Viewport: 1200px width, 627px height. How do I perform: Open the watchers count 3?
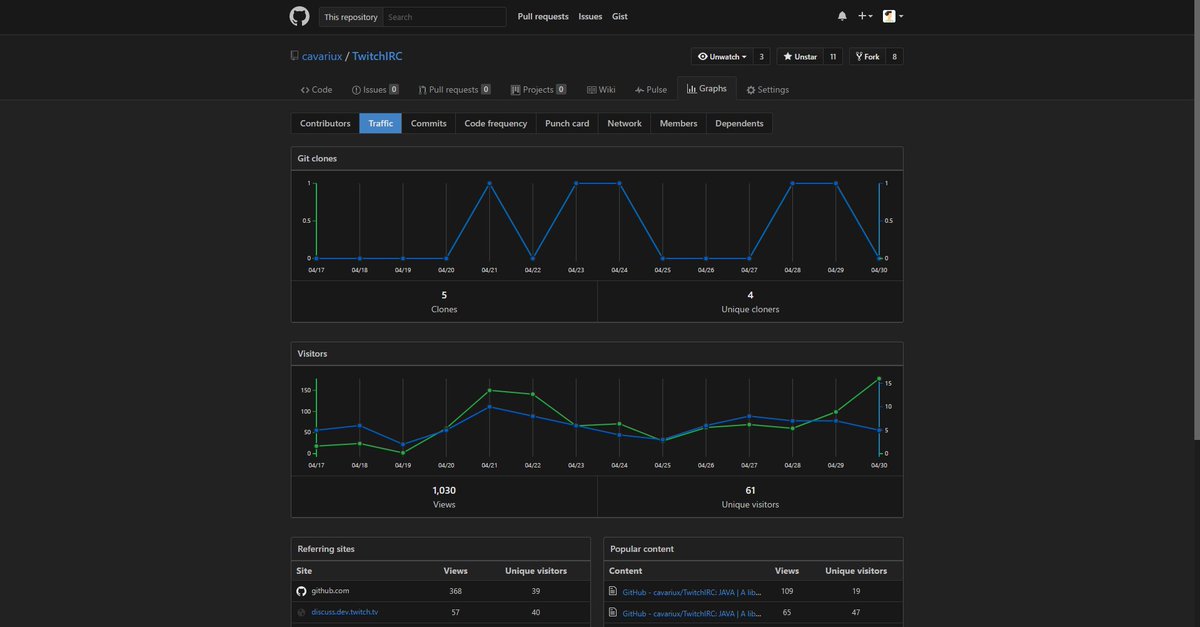tap(761, 56)
